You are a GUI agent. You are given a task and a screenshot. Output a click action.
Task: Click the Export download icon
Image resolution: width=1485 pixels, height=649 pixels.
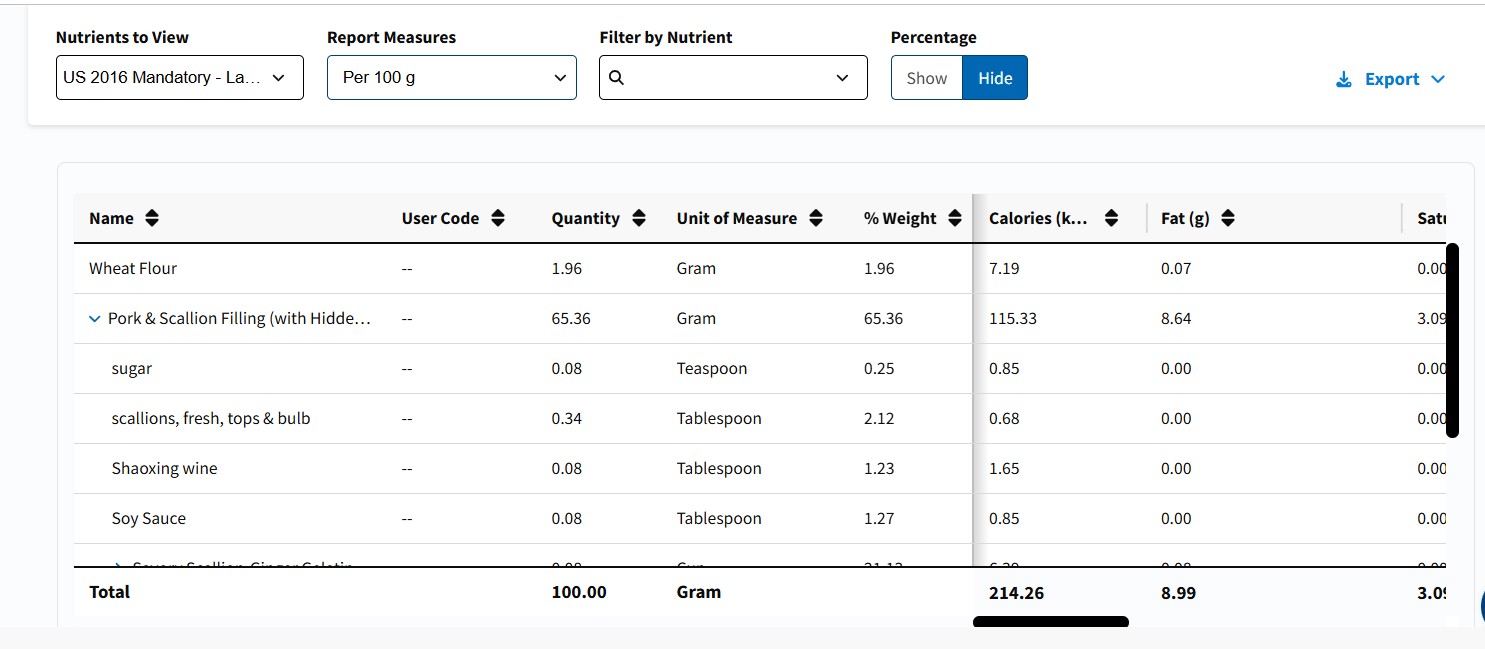[1344, 79]
